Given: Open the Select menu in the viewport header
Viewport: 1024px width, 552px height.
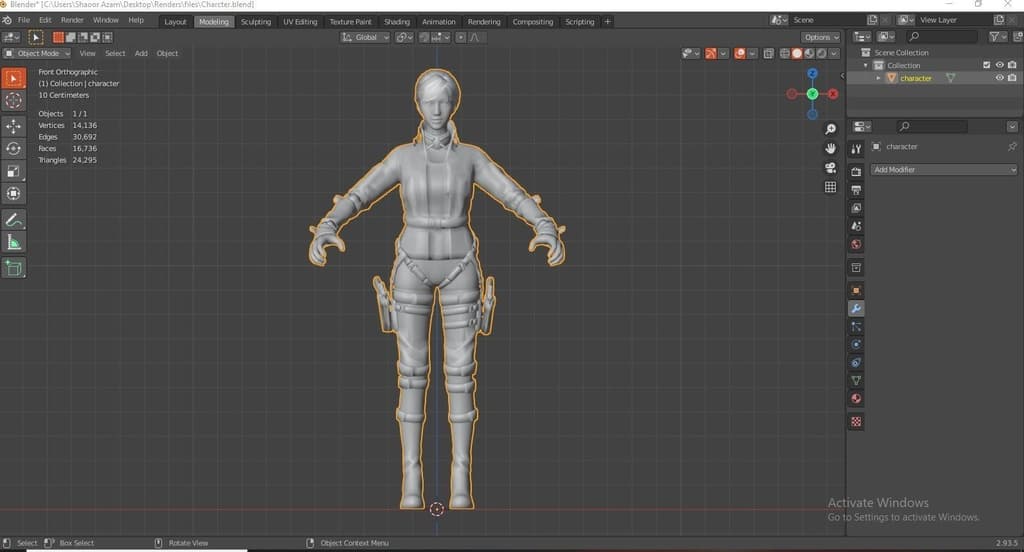Looking at the screenshot, I should pos(115,53).
